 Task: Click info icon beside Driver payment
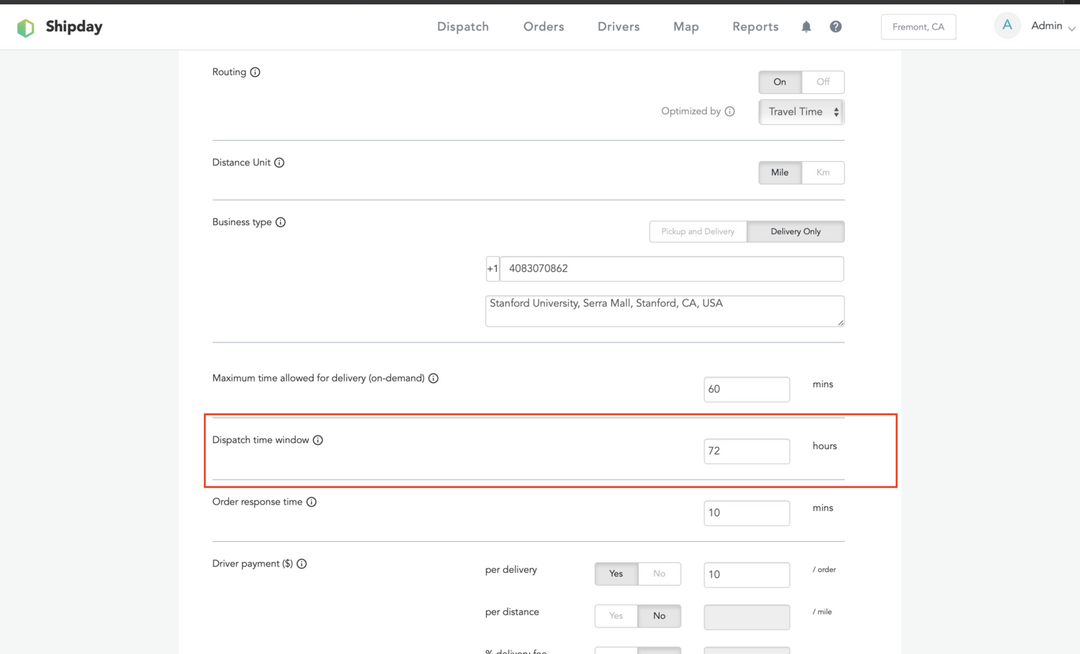[x=302, y=564]
